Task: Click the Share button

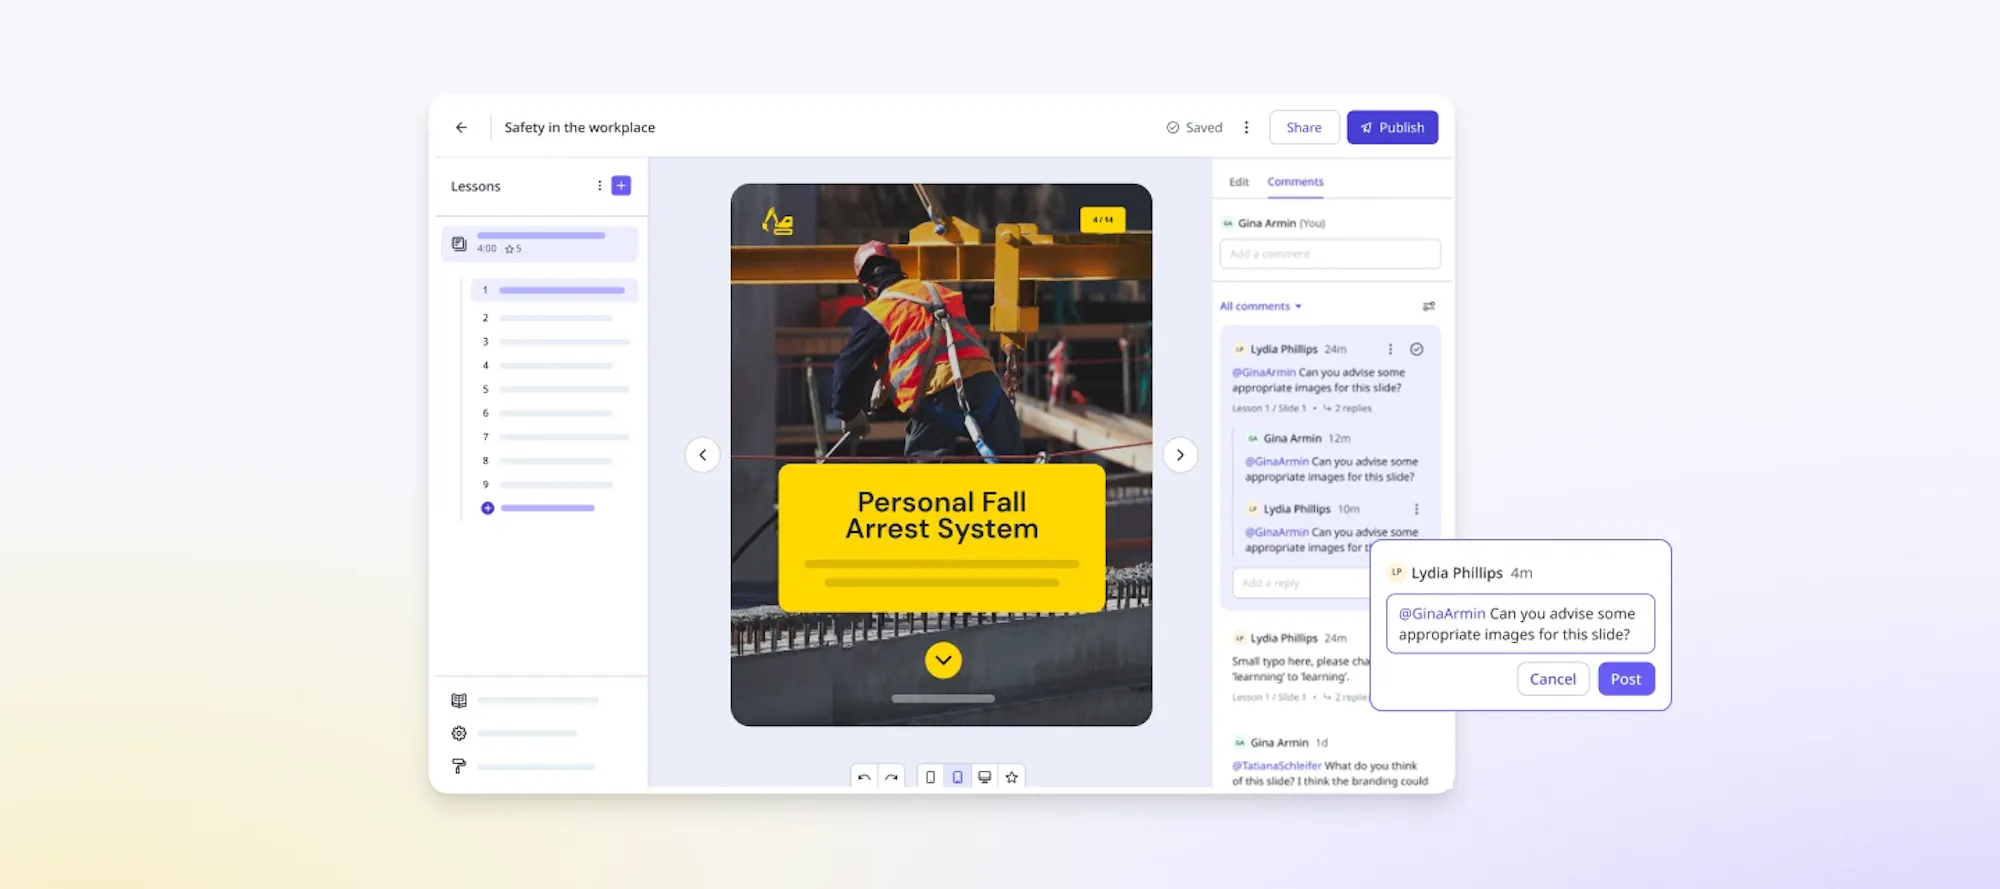Action: tap(1304, 127)
